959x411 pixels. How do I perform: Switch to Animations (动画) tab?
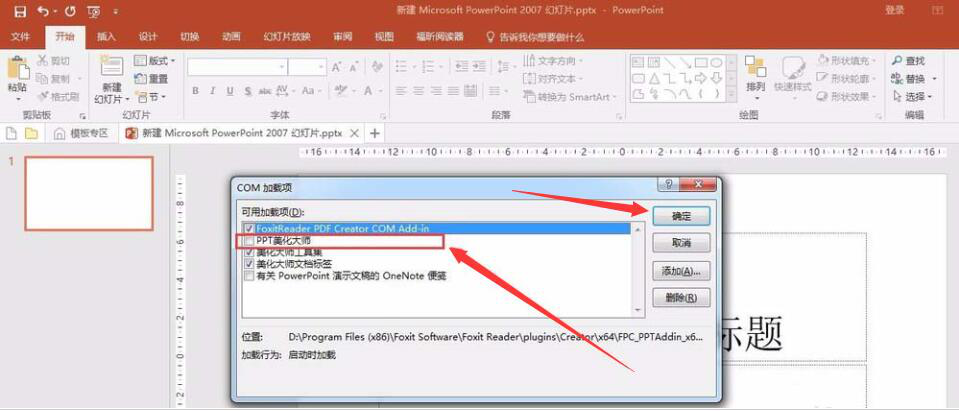click(x=231, y=37)
